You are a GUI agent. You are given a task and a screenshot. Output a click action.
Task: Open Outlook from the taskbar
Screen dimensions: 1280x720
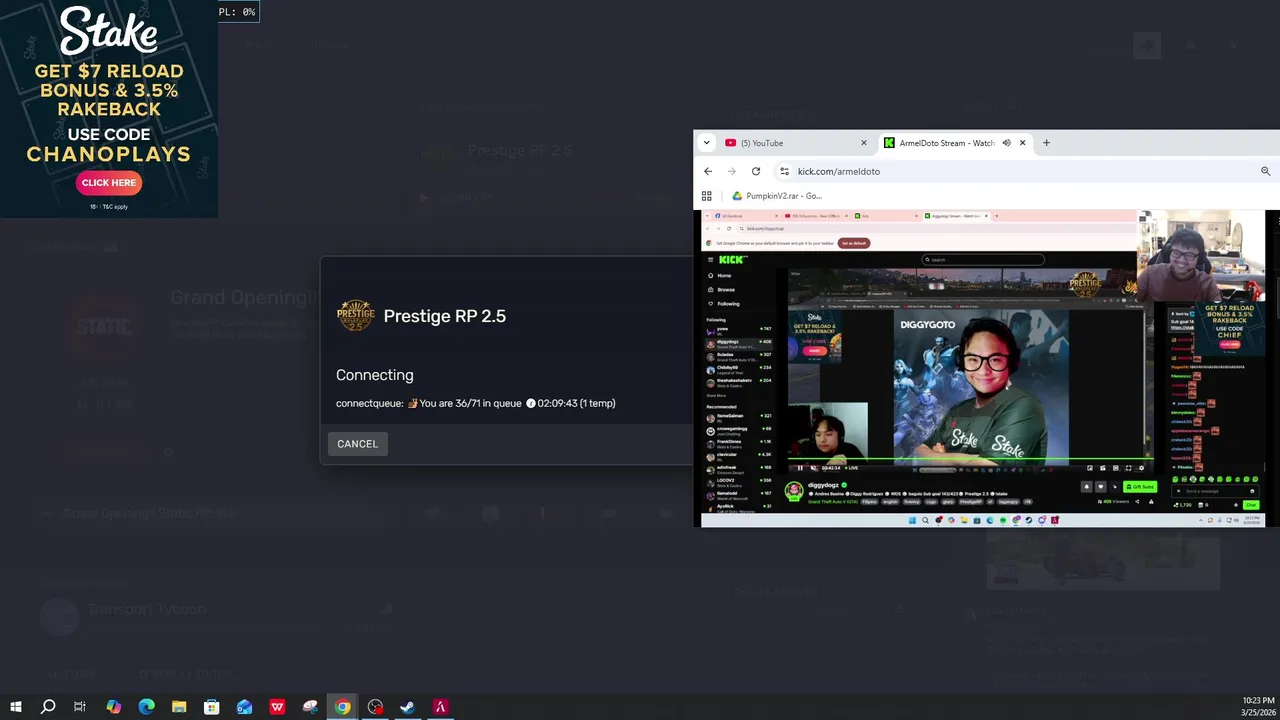244,707
